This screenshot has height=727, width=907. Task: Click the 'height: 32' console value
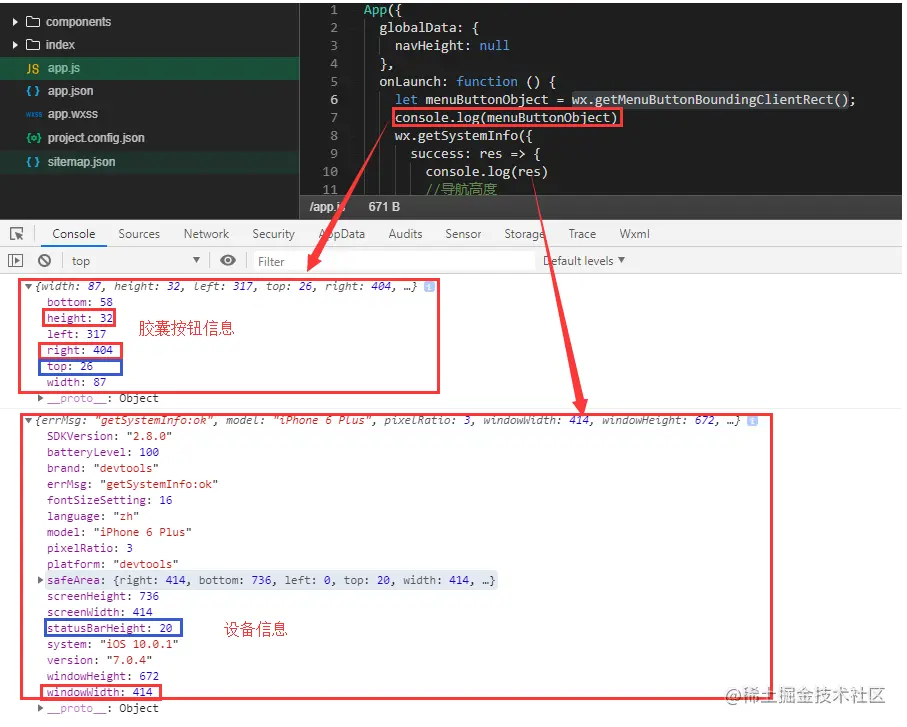80,318
